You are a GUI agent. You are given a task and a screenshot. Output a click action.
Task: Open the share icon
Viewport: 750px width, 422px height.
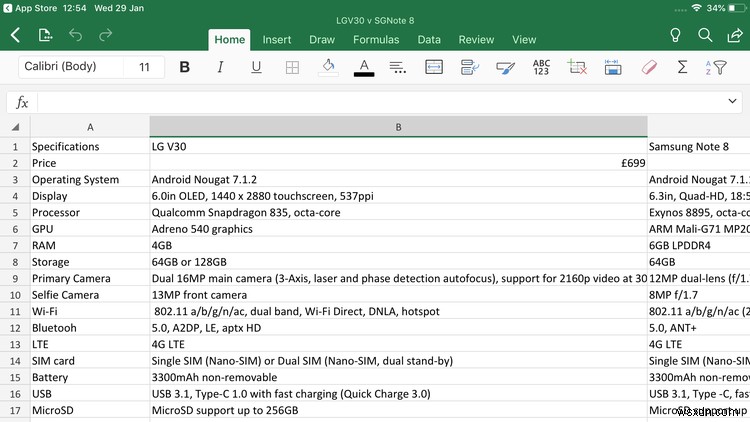(x=734, y=35)
